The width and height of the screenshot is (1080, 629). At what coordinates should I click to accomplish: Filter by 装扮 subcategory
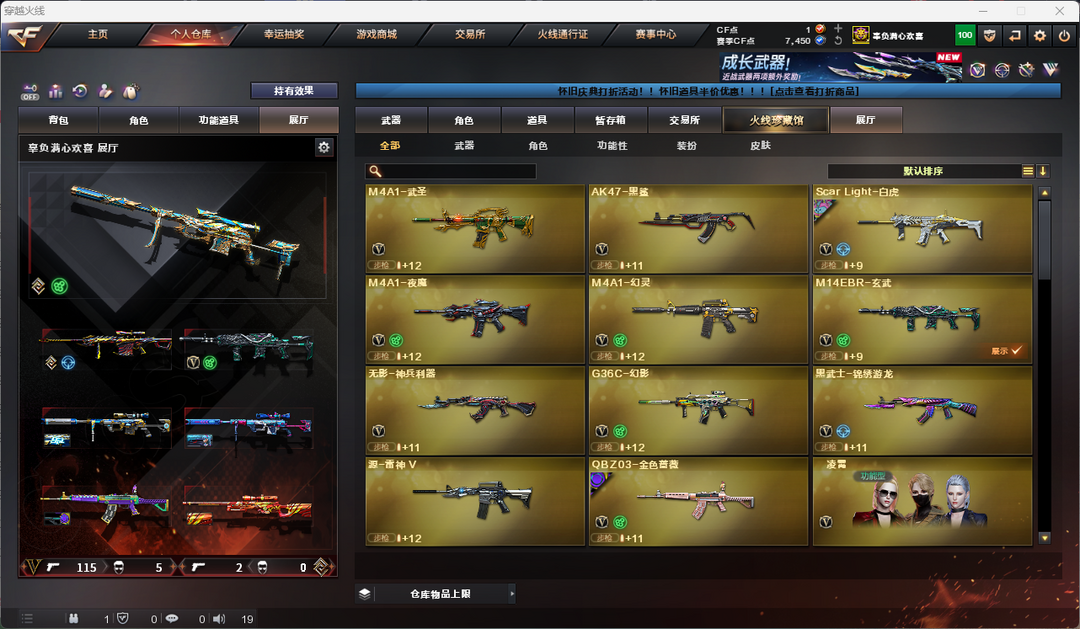687,145
